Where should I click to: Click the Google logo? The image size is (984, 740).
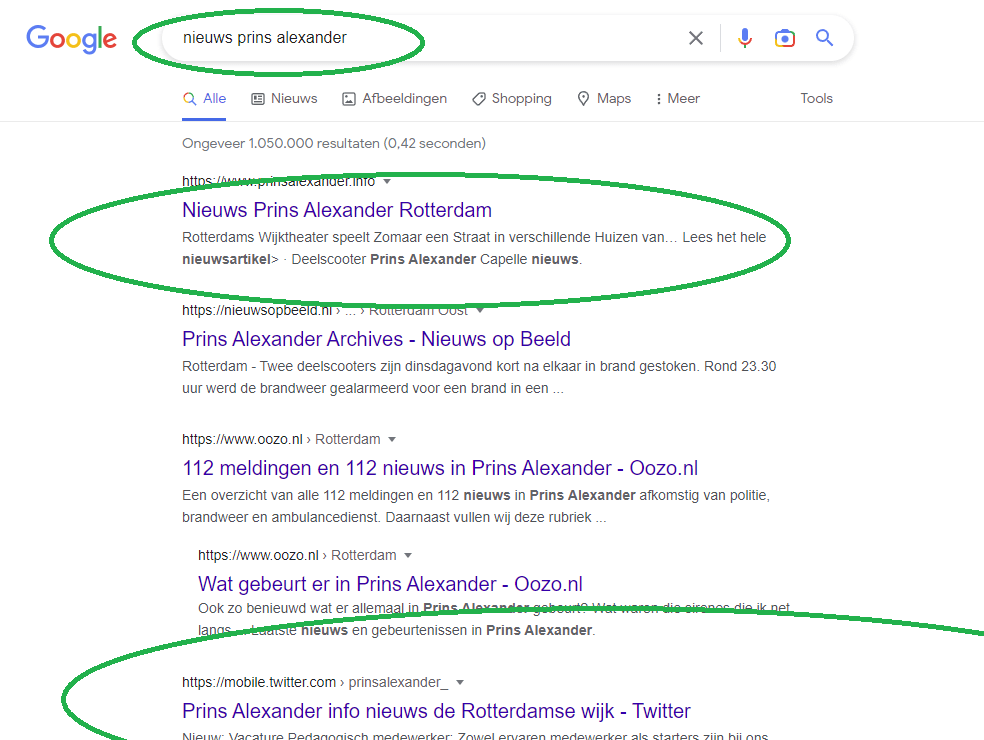[x=71, y=39]
